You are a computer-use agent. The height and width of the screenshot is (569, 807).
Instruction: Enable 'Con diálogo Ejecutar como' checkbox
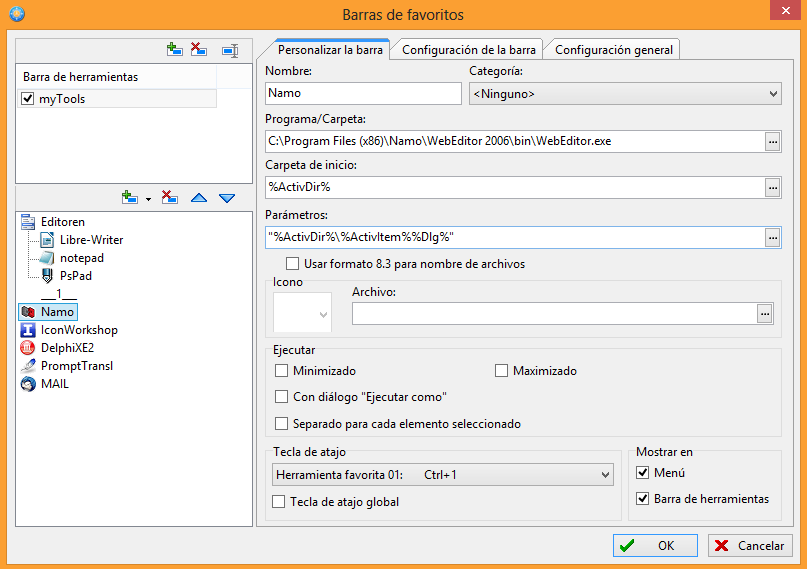coord(282,397)
